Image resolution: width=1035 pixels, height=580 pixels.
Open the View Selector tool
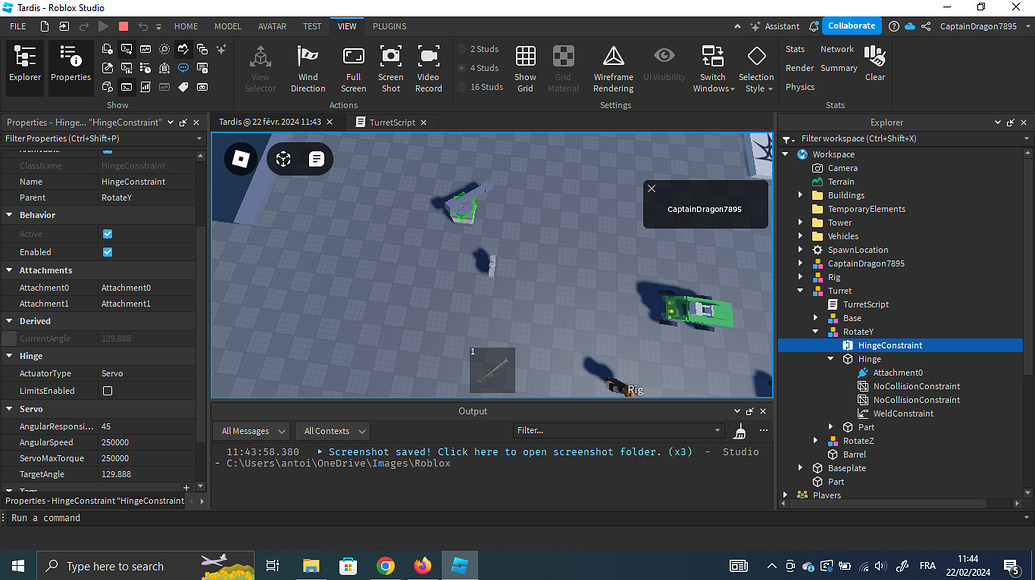[260, 69]
